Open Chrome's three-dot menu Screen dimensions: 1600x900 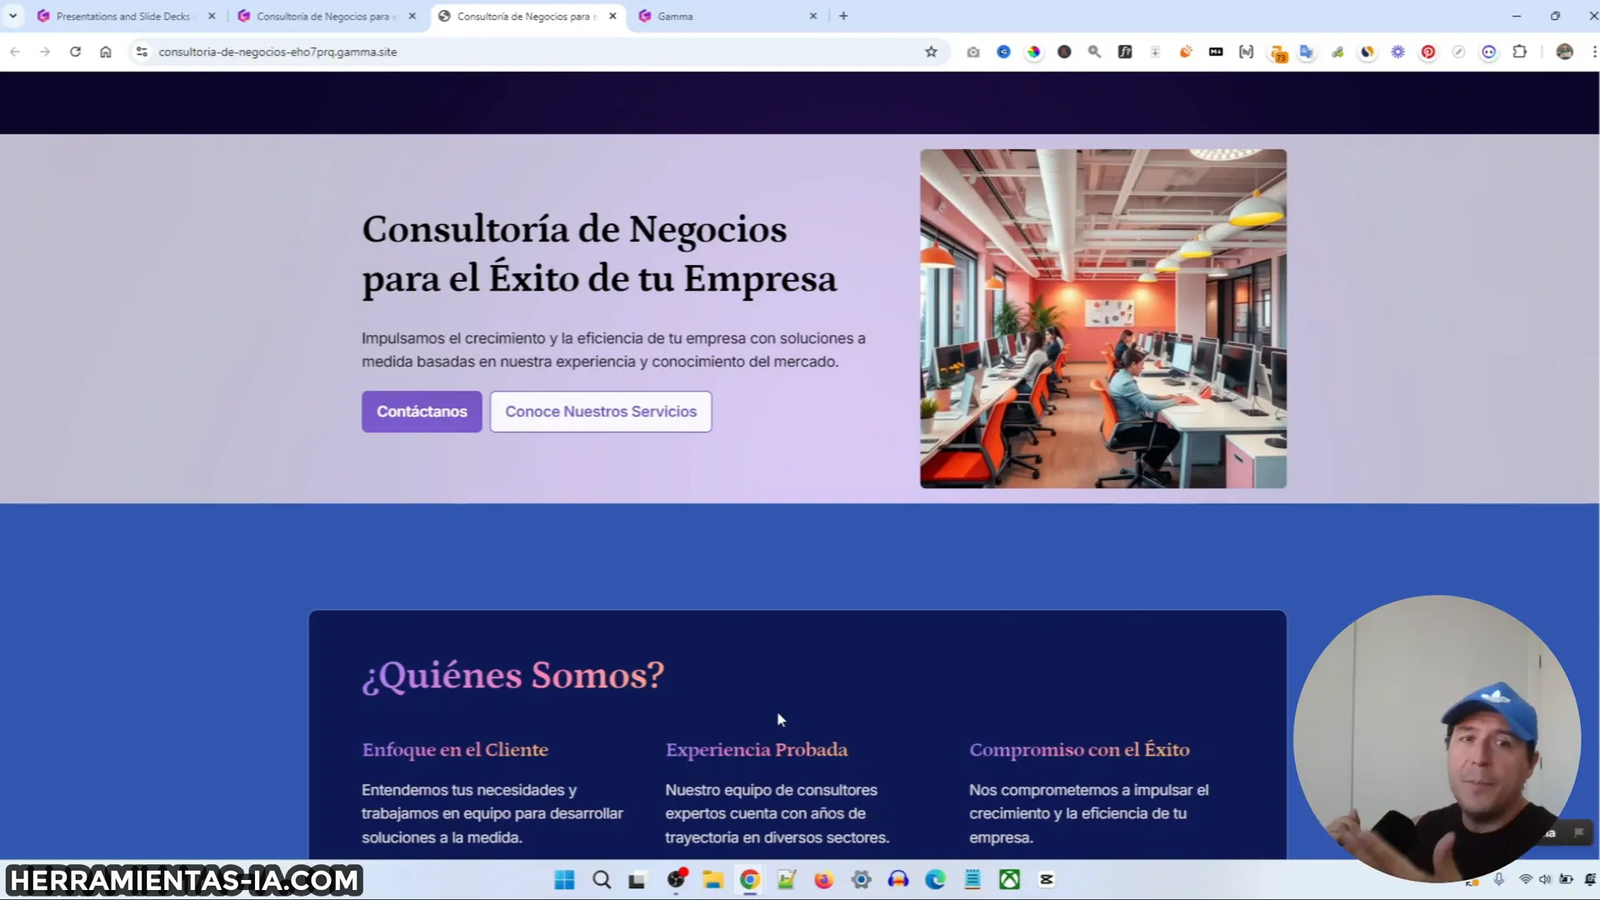(1594, 51)
